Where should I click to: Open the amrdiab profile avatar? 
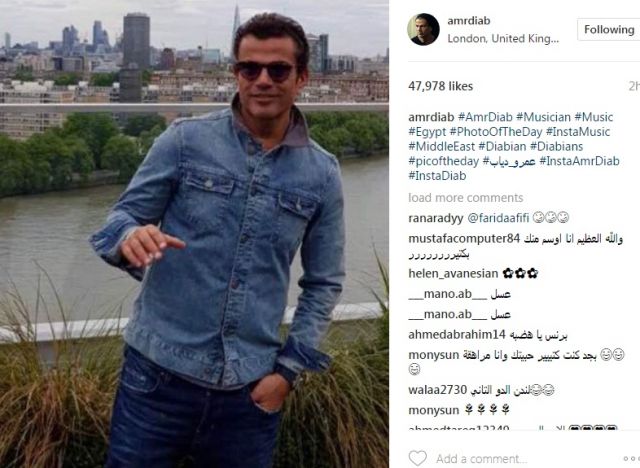[423, 29]
